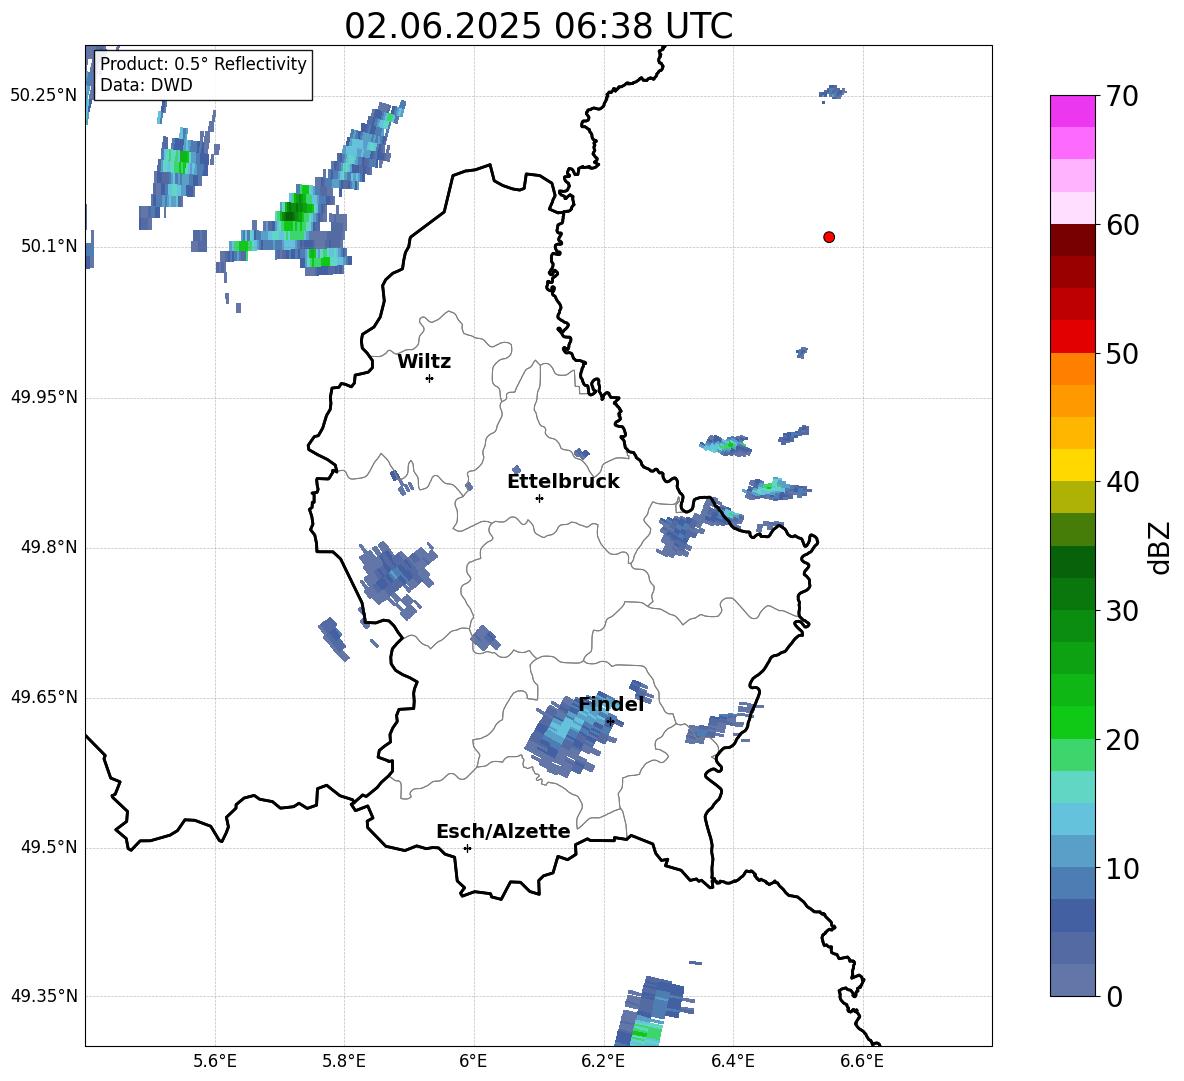
Task: Click the Esch/Alzette cross marker
Action: pyautogui.click(x=467, y=848)
